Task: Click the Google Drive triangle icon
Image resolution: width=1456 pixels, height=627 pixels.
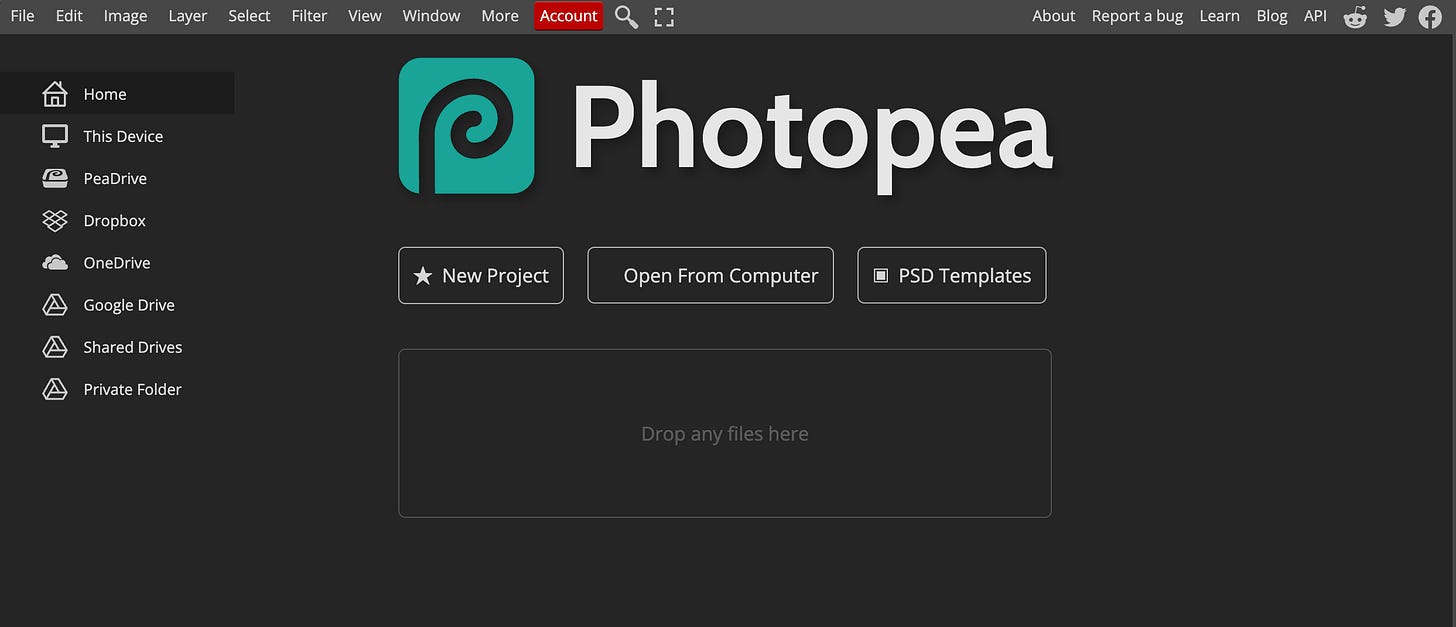Action: [x=55, y=305]
